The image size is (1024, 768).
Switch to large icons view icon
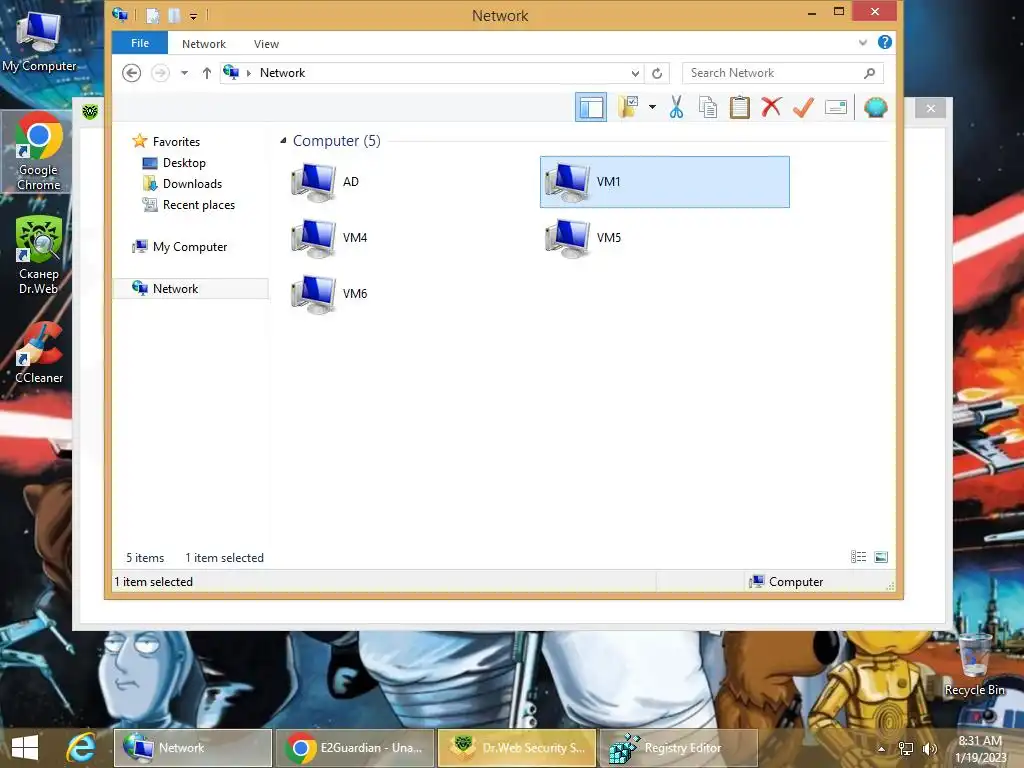(880, 556)
